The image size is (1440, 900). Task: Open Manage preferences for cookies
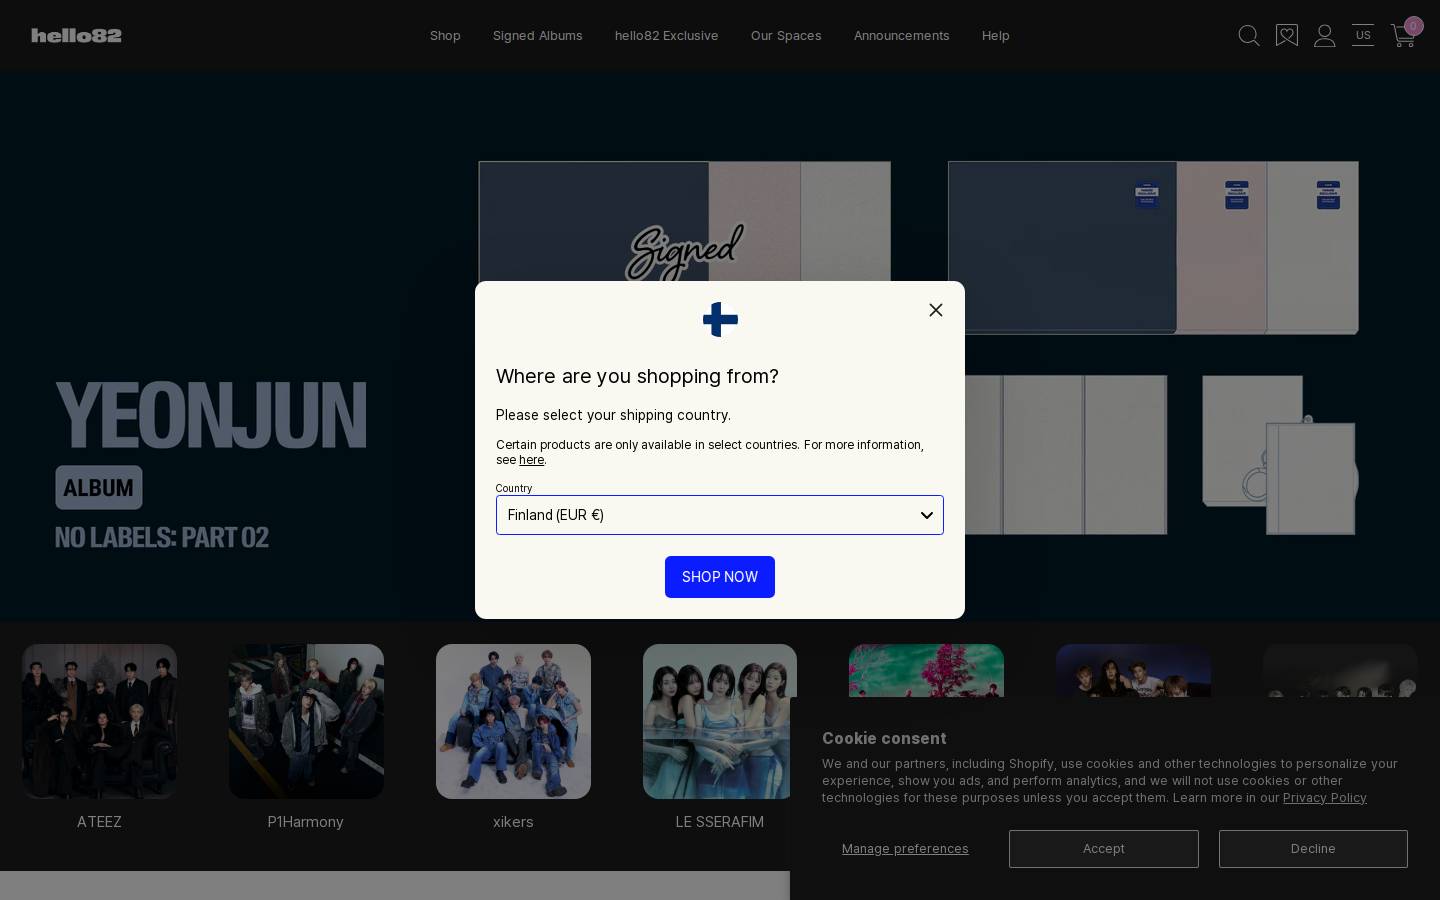905,849
